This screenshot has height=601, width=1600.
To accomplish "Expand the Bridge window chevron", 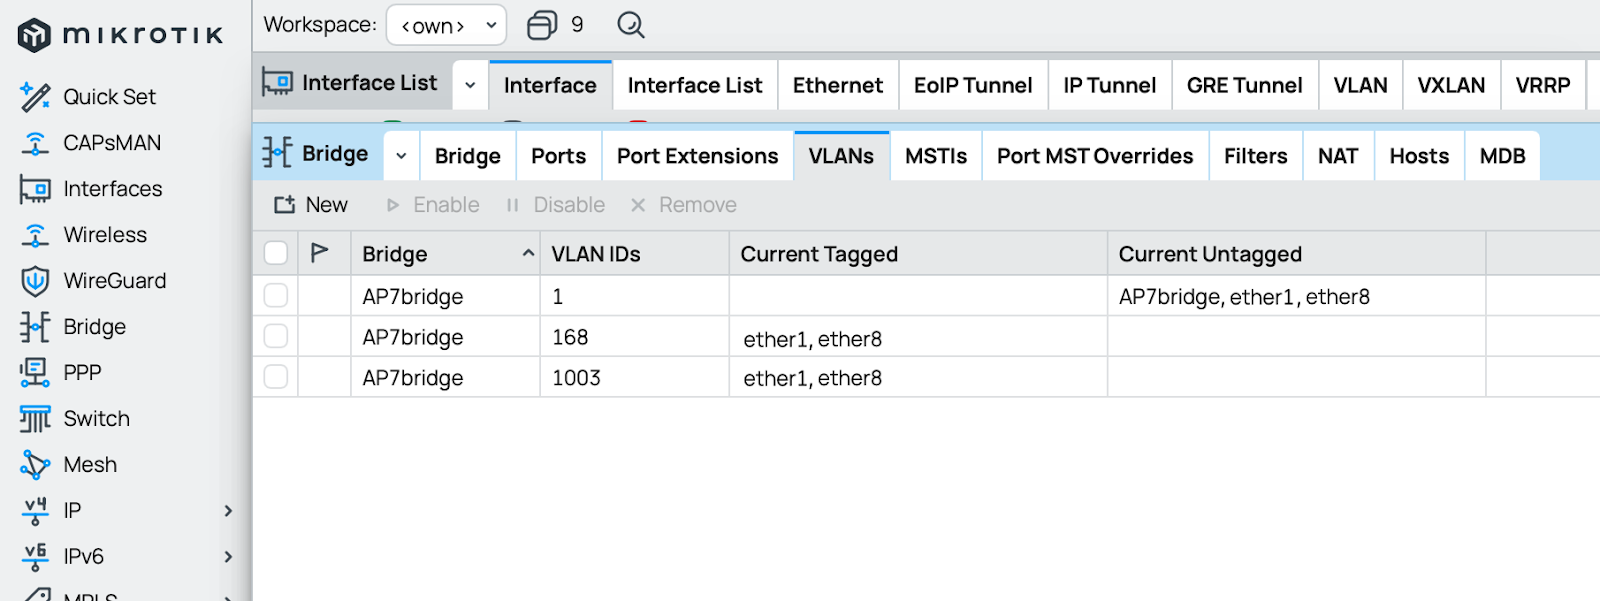I will 401,156.
